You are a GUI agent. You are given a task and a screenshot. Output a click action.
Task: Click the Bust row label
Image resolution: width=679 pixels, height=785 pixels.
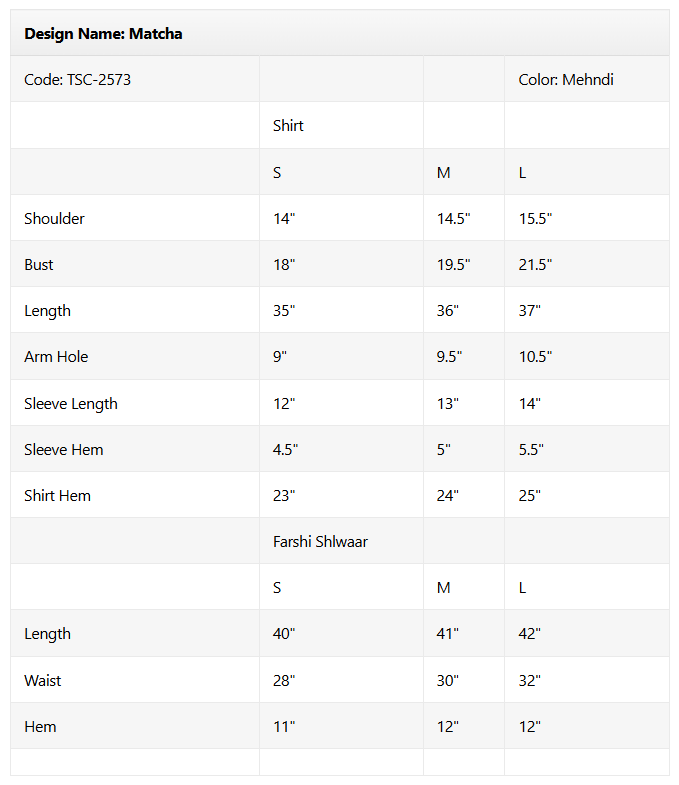tap(39, 265)
